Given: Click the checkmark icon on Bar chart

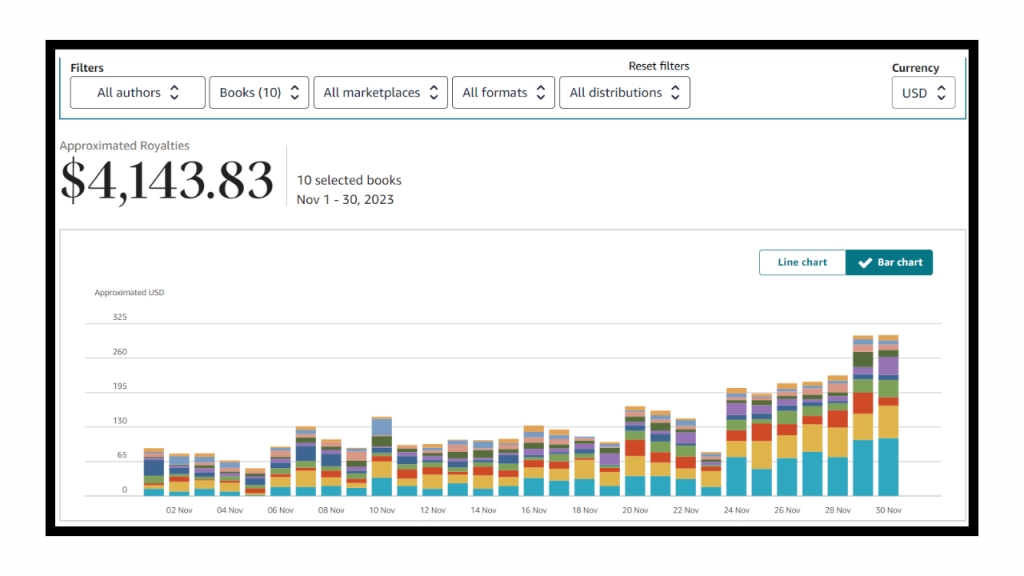Looking at the screenshot, I should click(x=864, y=263).
